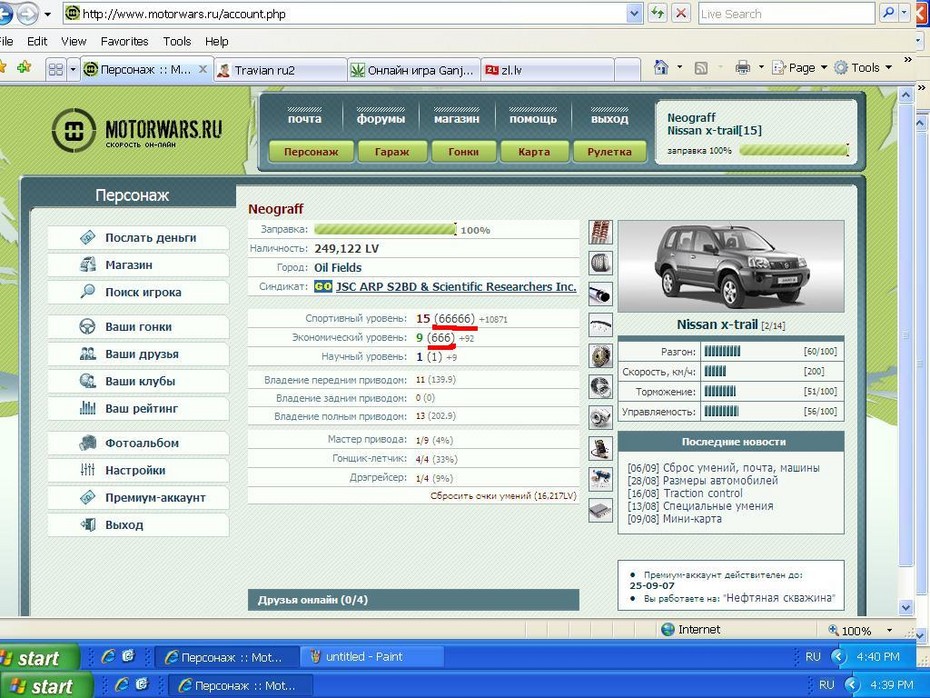Close the Персонаж browser tab

pyautogui.click(x=203, y=69)
